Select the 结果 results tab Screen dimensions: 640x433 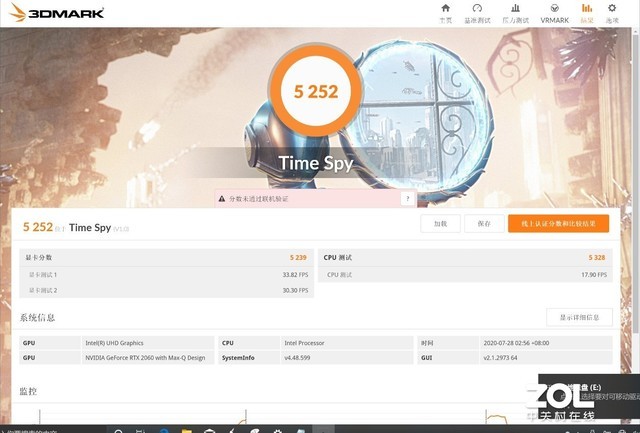(x=587, y=13)
